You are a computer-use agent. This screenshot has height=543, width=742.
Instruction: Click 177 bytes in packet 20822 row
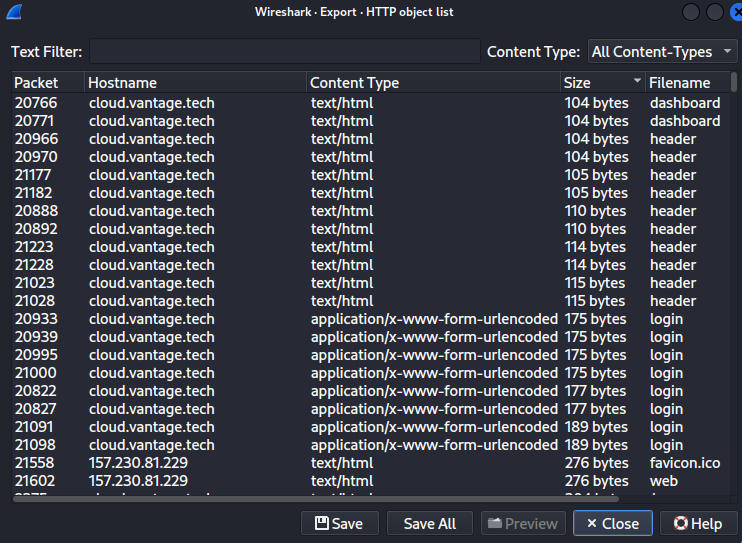[x=595, y=391]
